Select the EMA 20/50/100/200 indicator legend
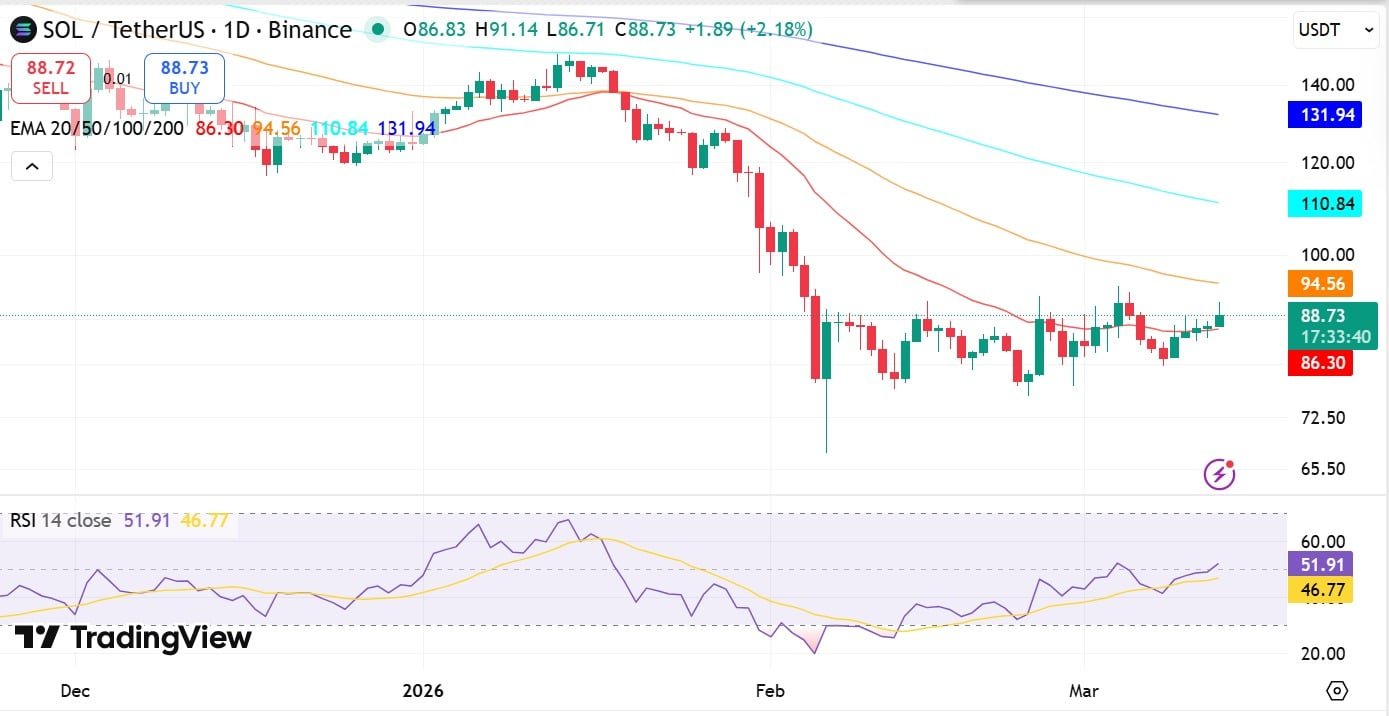 tap(97, 128)
